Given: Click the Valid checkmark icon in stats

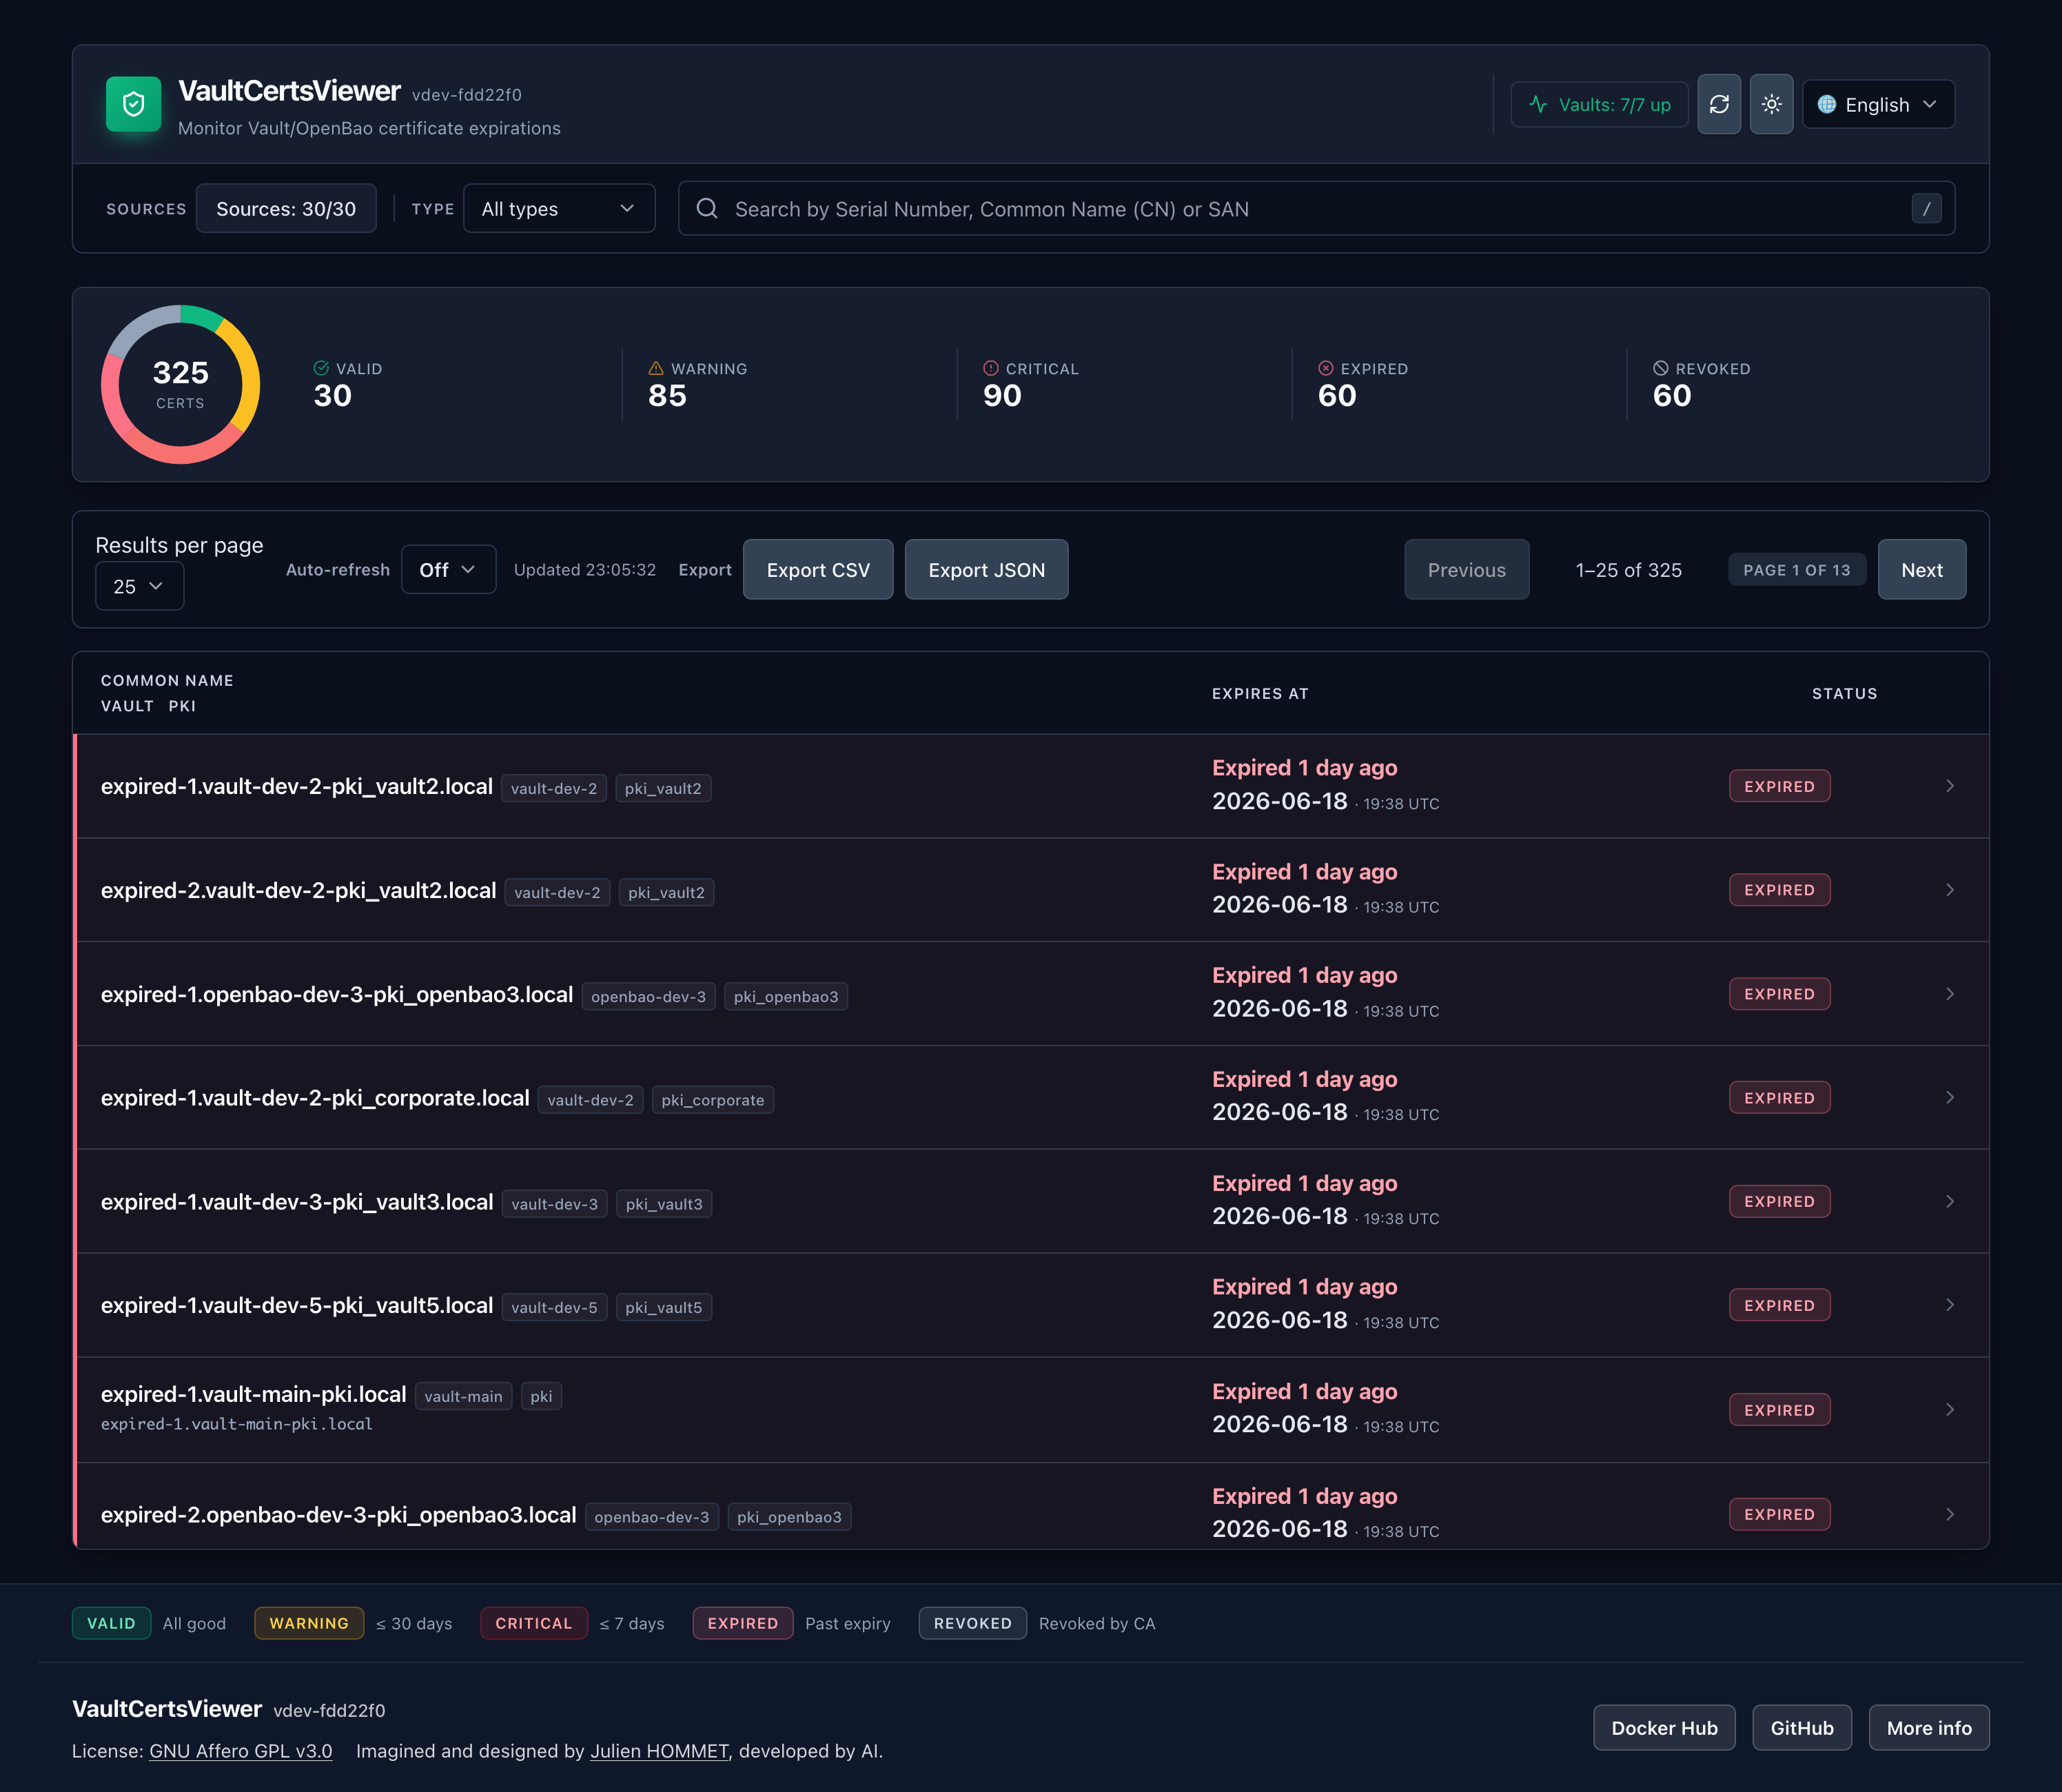Looking at the screenshot, I should tap(321, 368).
